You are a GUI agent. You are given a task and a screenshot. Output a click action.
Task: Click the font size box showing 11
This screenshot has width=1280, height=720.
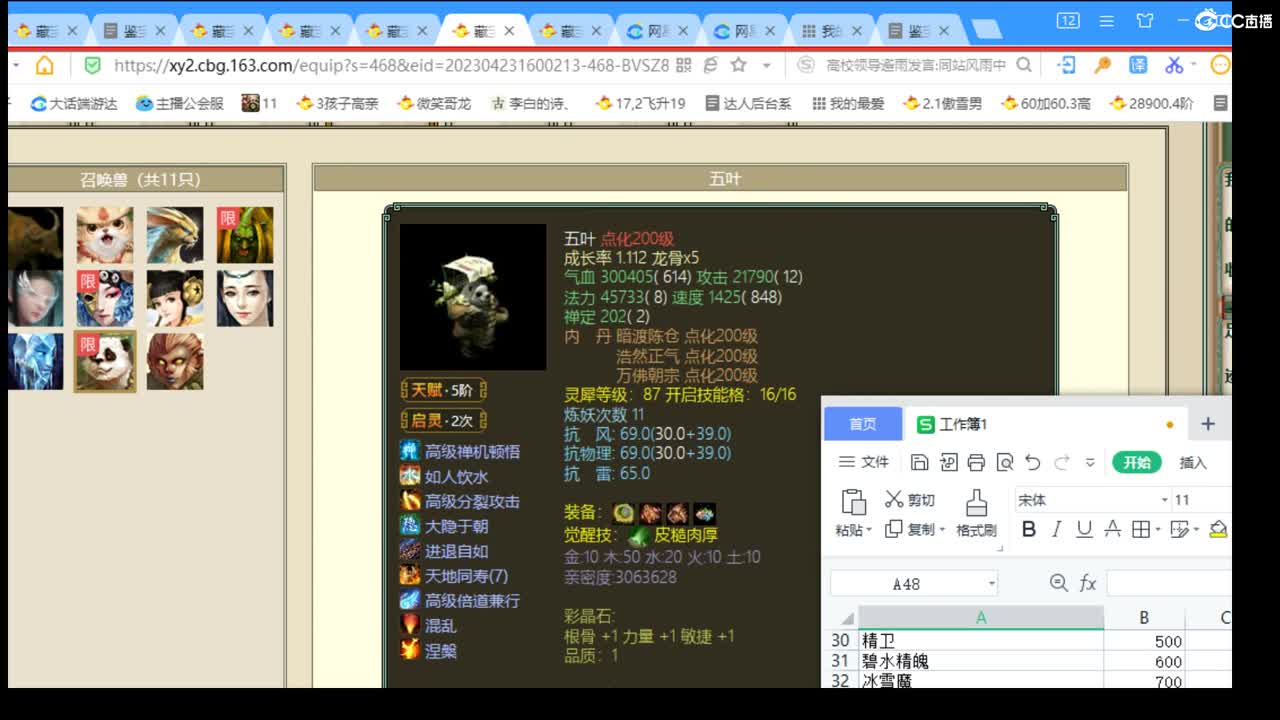[x=1200, y=500]
